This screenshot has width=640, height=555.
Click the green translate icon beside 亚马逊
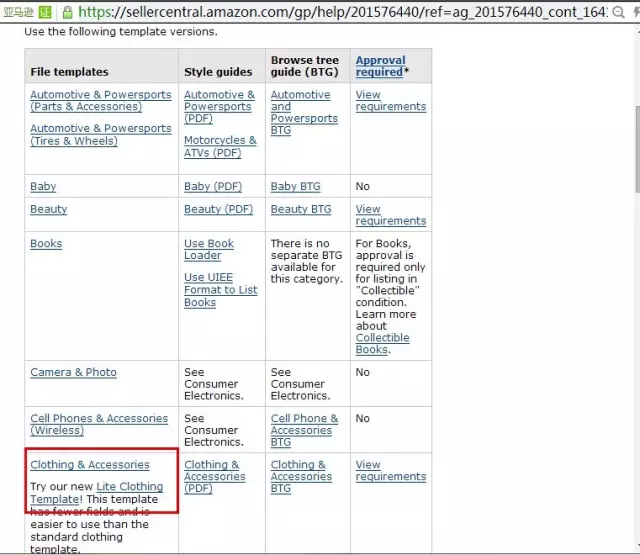coord(45,12)
